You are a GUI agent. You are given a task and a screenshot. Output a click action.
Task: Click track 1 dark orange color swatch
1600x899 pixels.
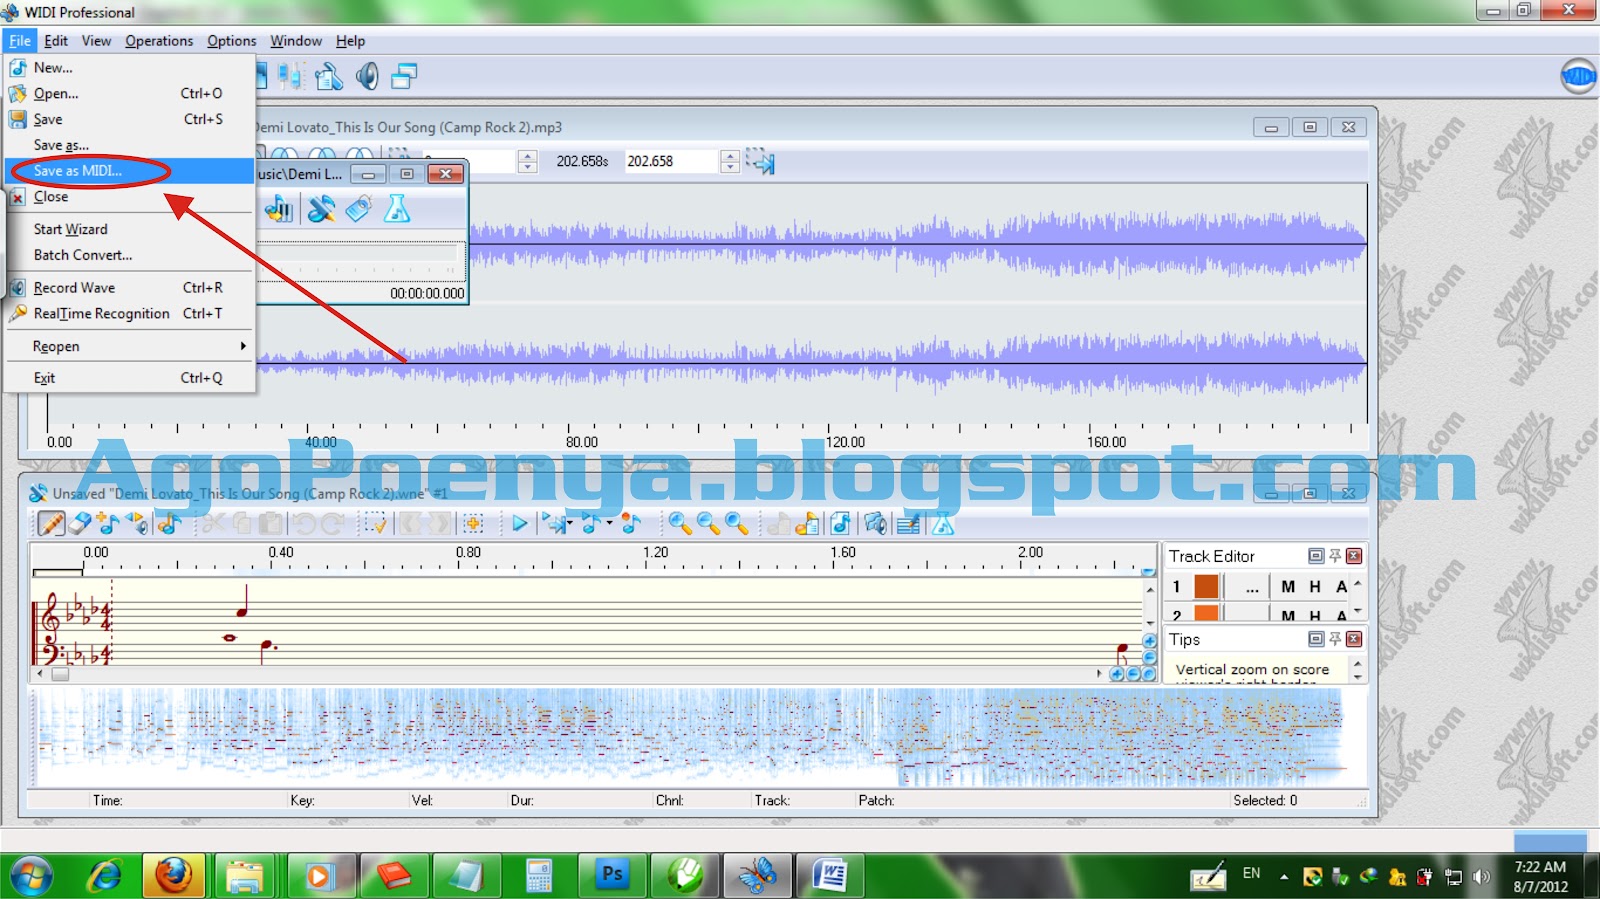pos(1207,587)
